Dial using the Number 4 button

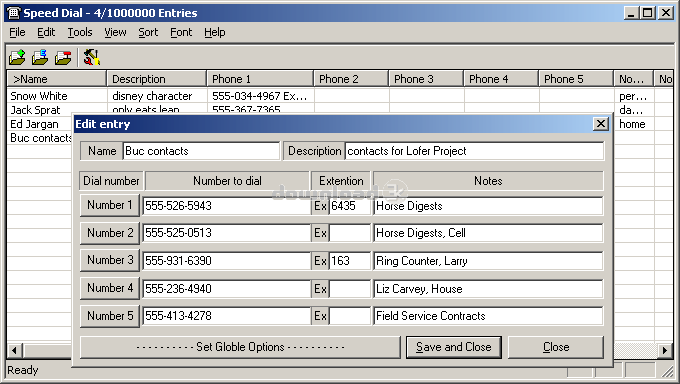point(110,288)
